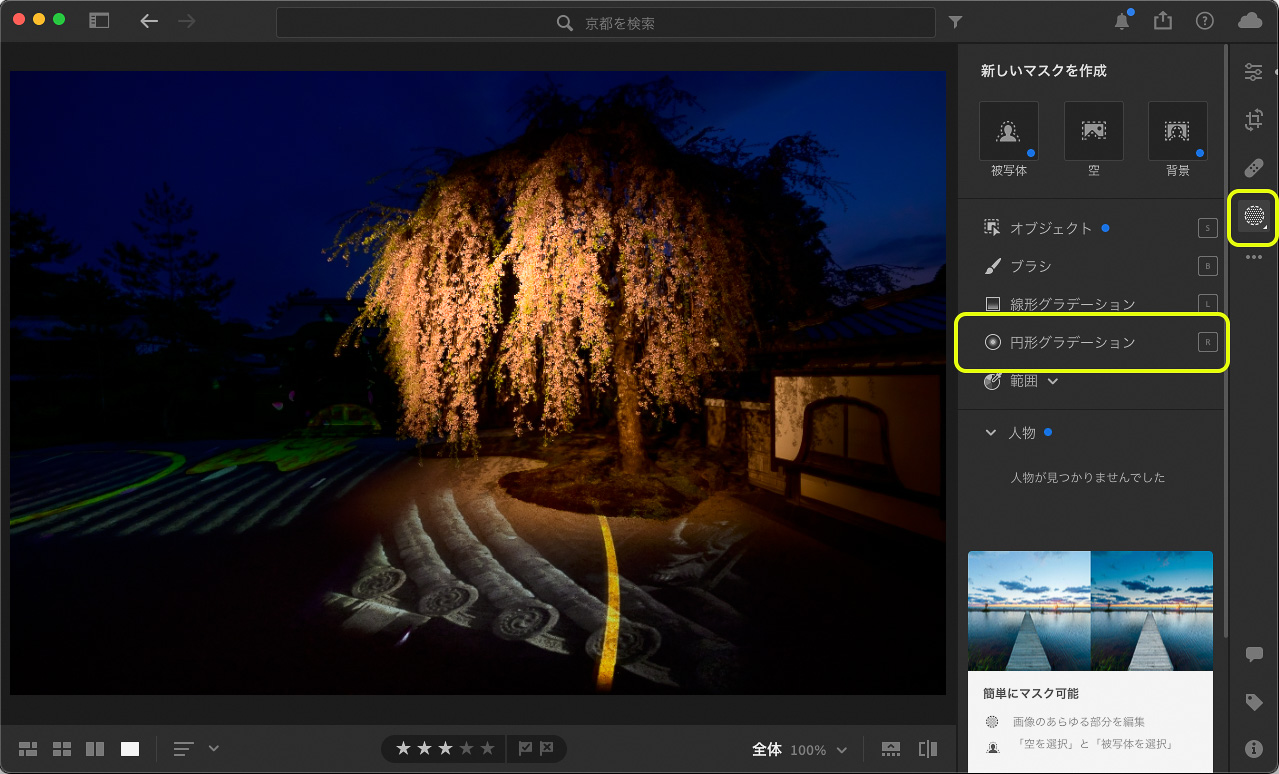Viewport: 1279px width, 774px height.
Task: Toggle the reject flag on photo
Action: click(547, 749)
